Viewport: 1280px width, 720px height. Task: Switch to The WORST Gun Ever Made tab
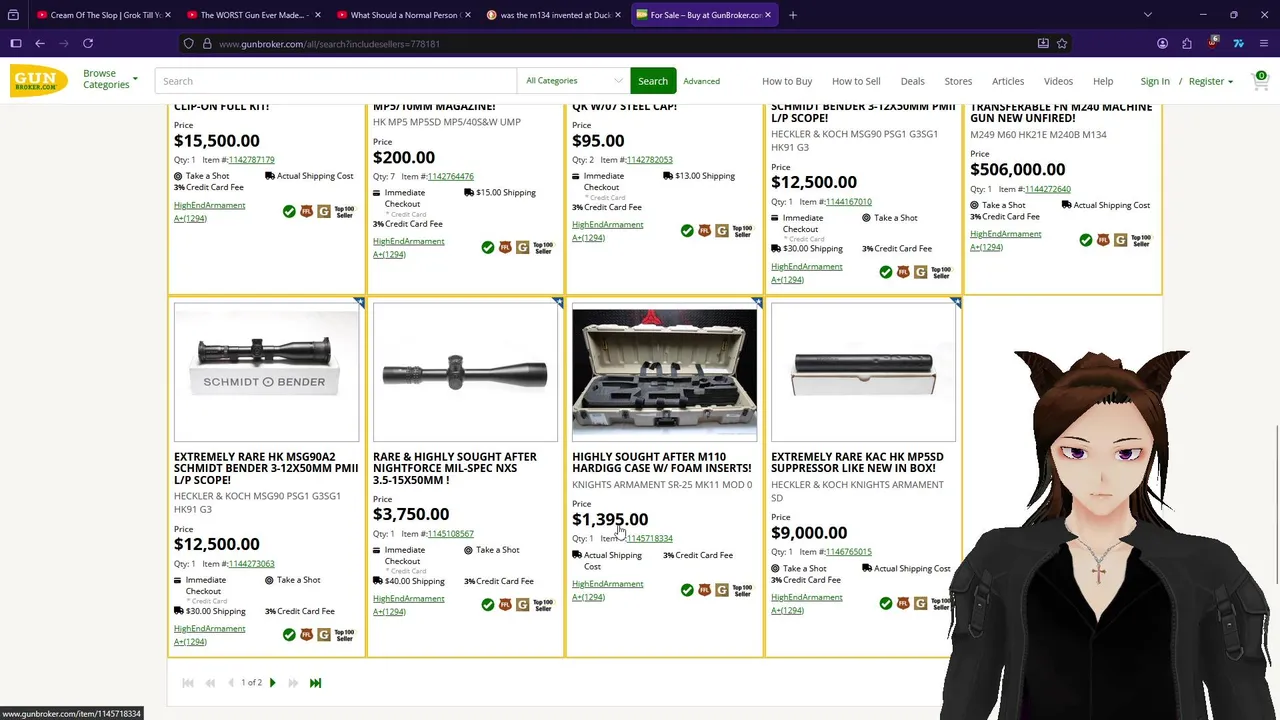click(254, 15)
